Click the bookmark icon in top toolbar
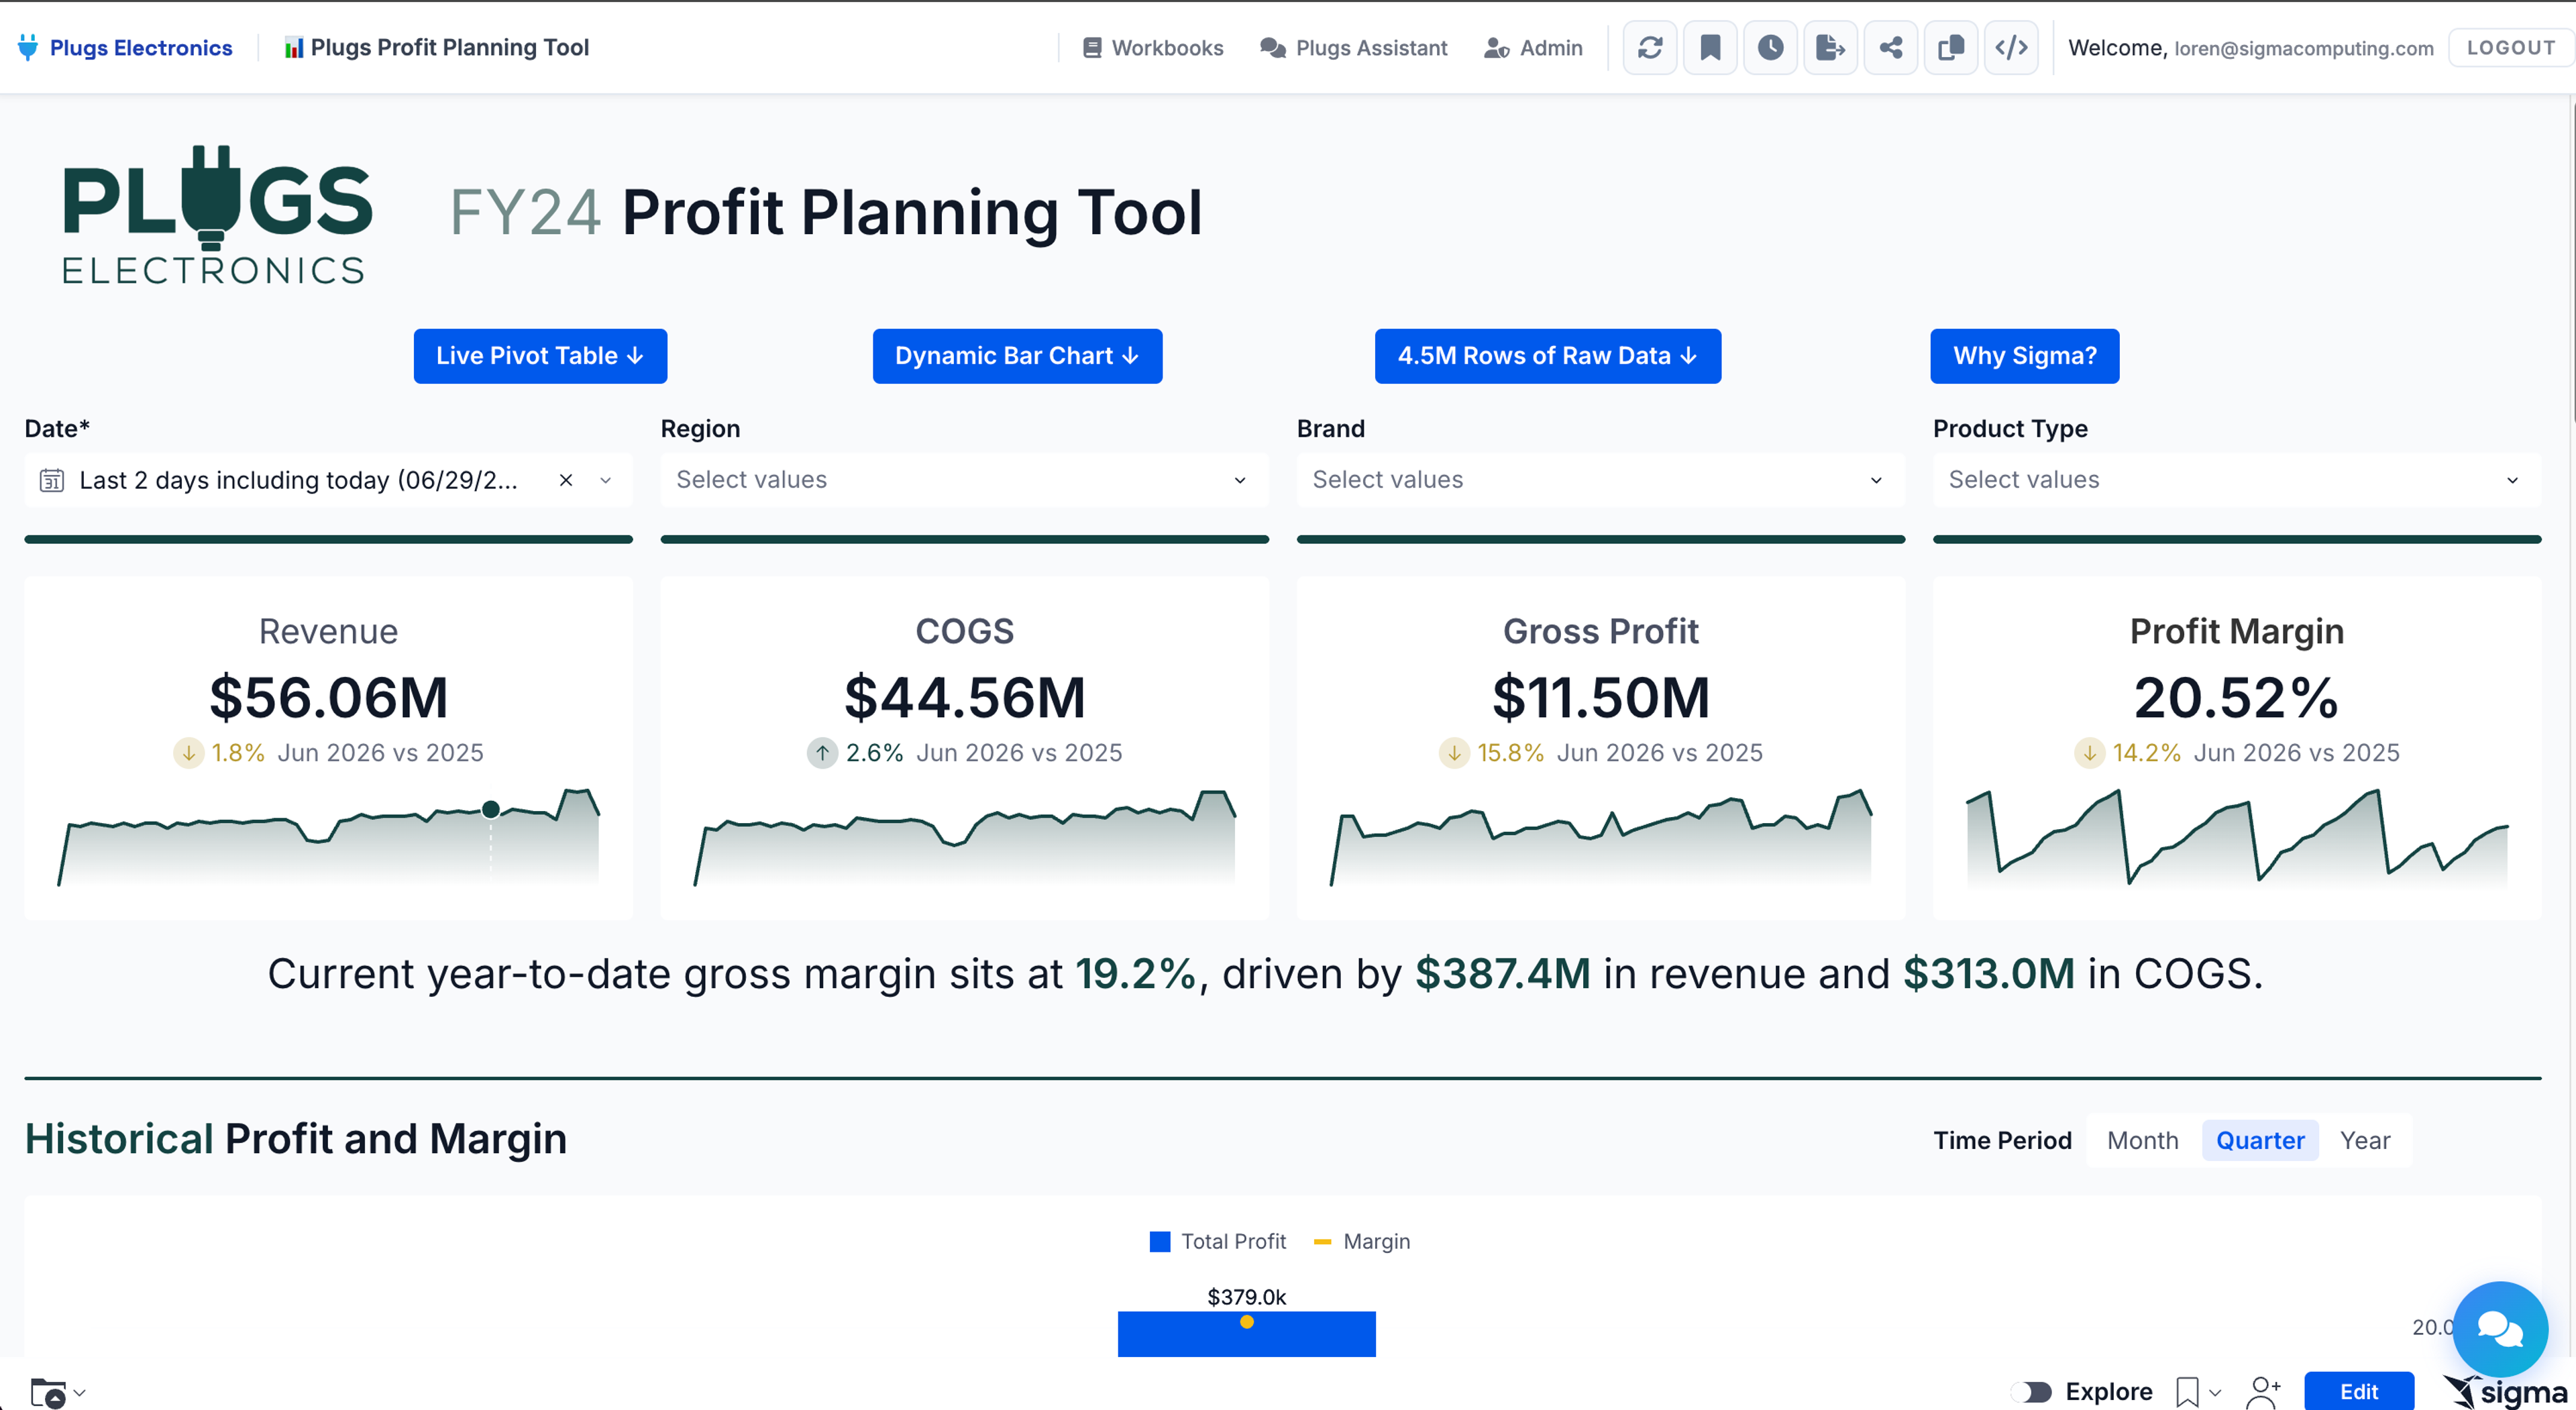 pos(1710,47)
